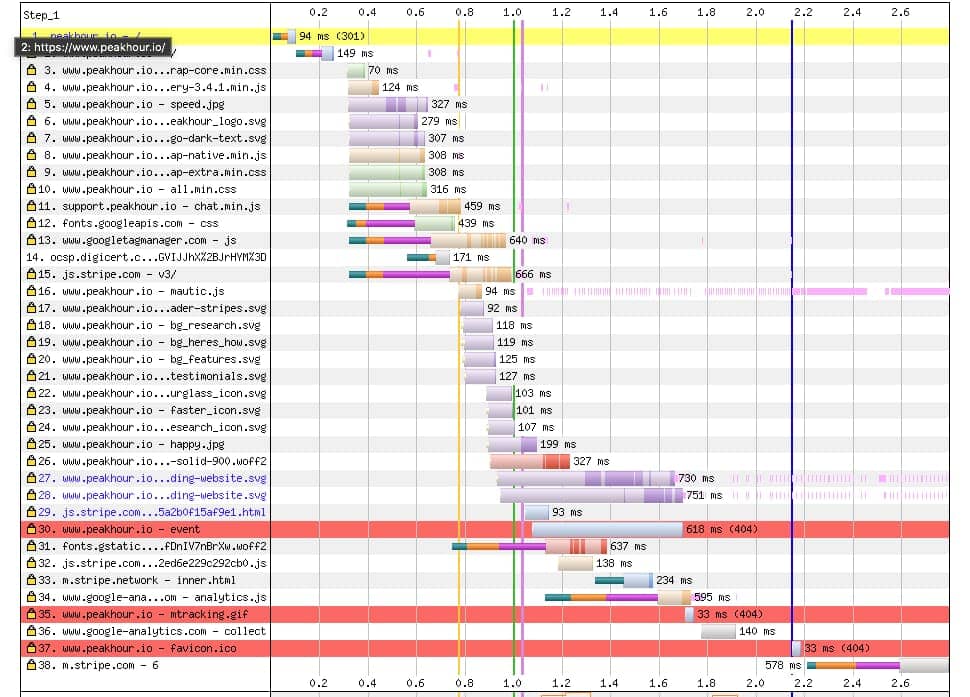Click the lock icon for m.stripe.com row 38
This screenshot has width=970, height=697.
(x=32, y=665)
